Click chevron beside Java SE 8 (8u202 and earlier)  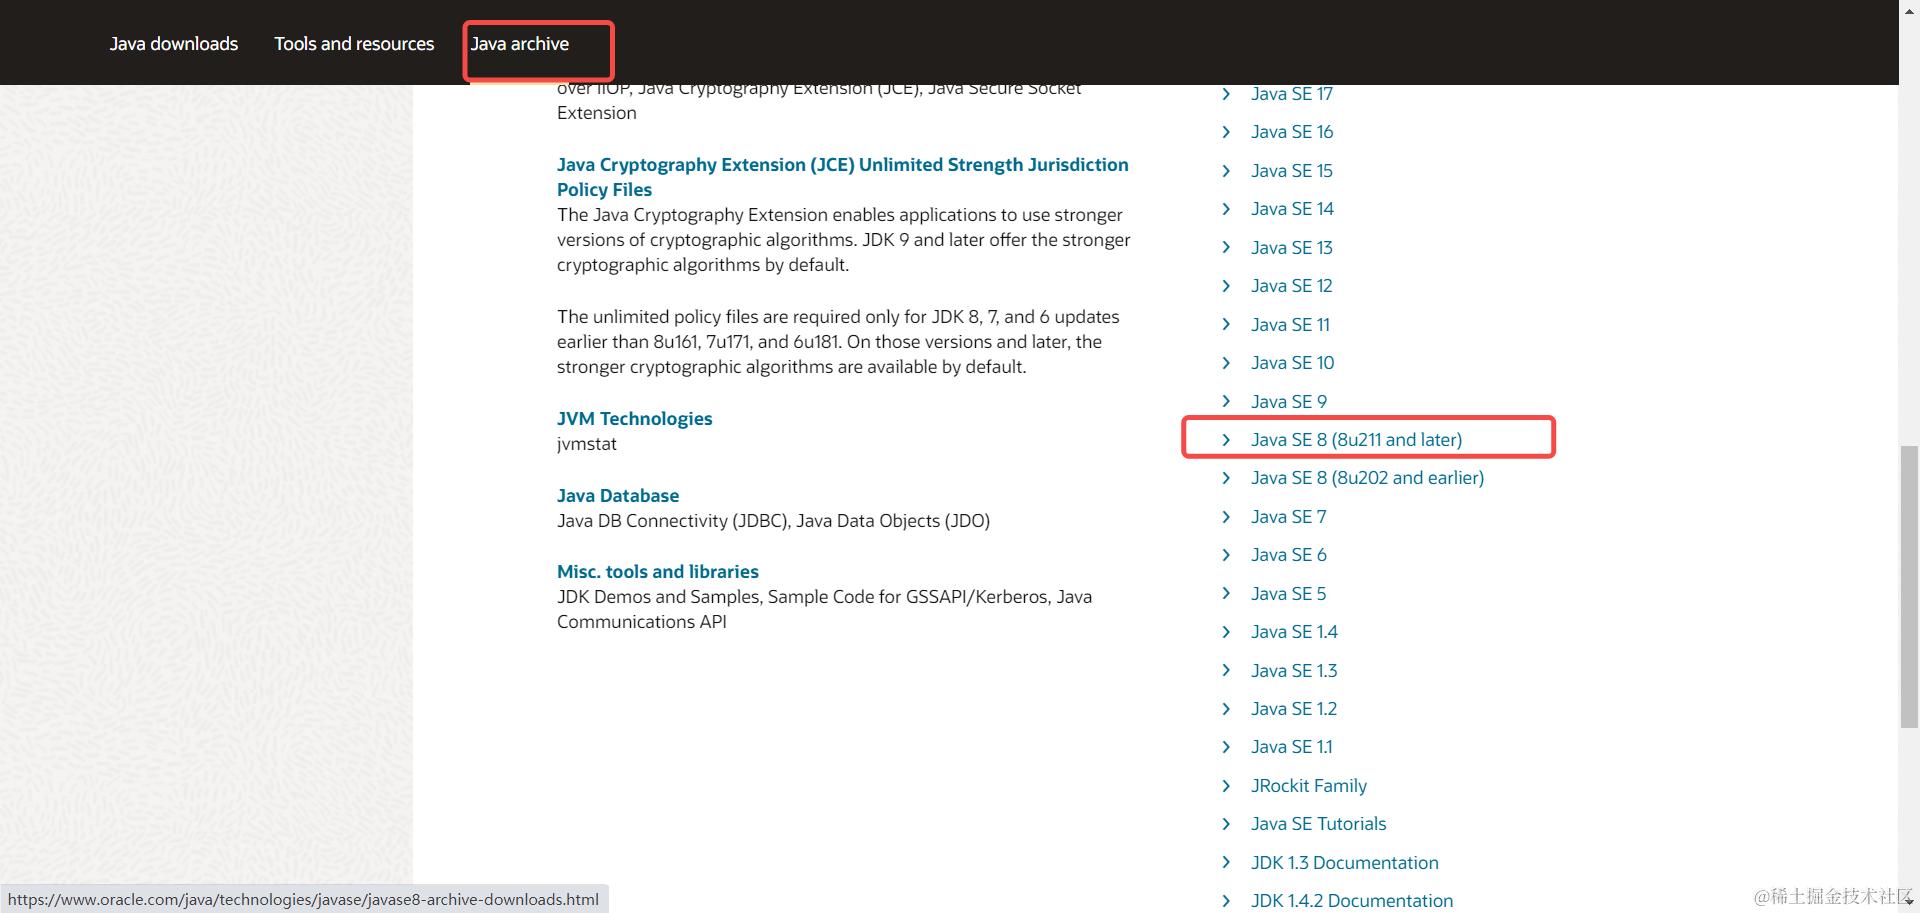1226,478
